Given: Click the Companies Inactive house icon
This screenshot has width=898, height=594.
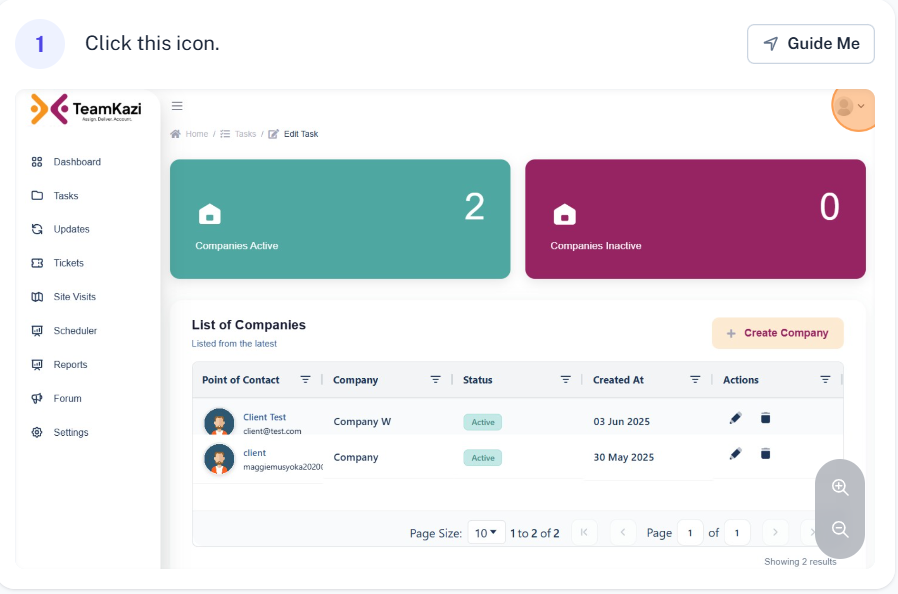Looking at the screenshot, I should tap(565, 214).
